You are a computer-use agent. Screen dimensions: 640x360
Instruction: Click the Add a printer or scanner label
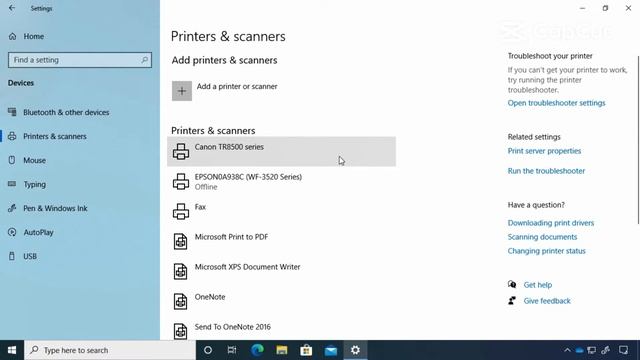237,87
